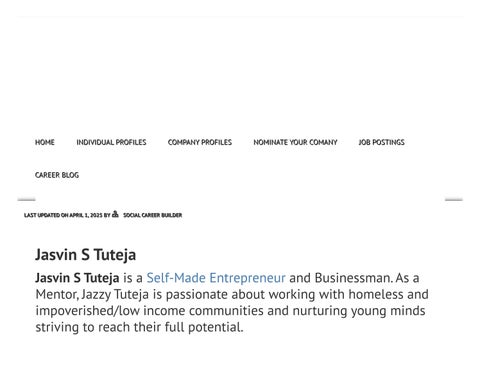Open SOCIAL CAREER BUILDER author link

click(152, 215)
